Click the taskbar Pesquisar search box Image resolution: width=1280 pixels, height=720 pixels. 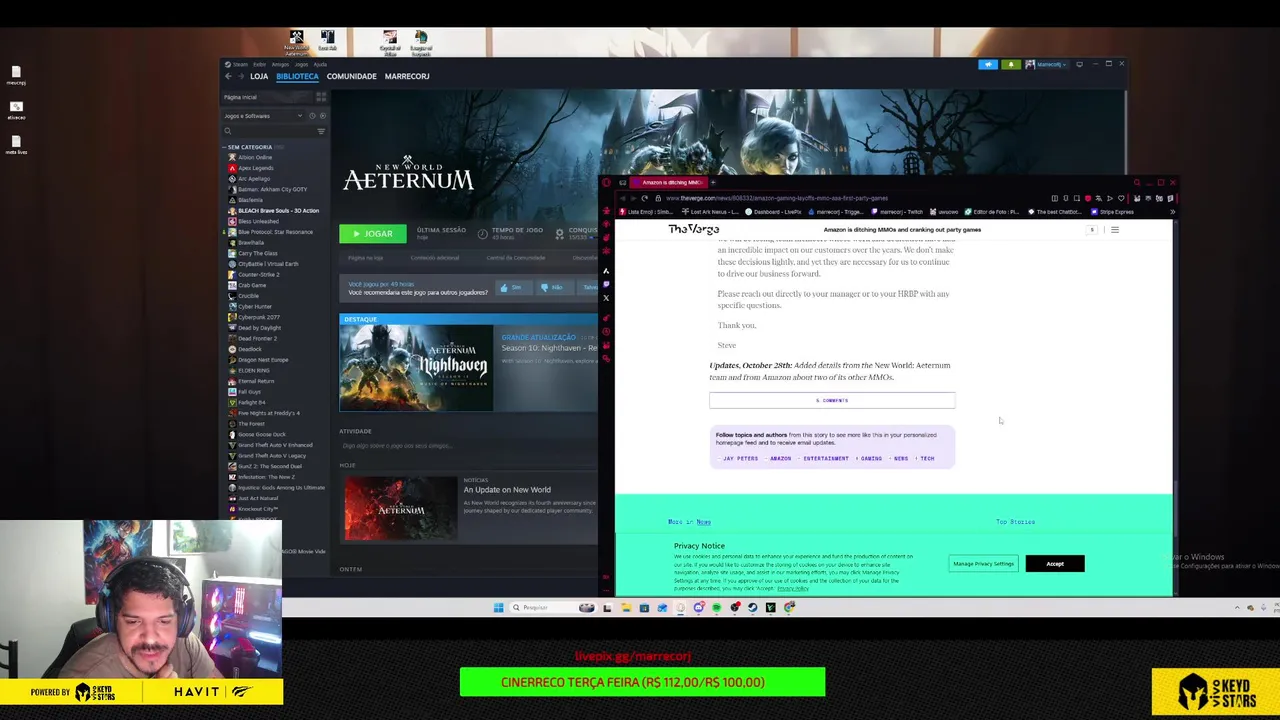coord(552,607)
